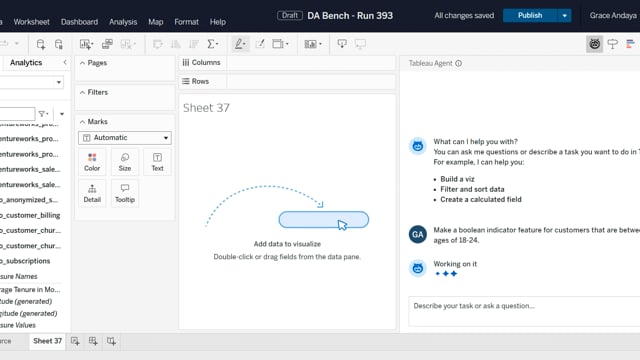Open the Fit view toolbar icon

click(x=280, y=44)
